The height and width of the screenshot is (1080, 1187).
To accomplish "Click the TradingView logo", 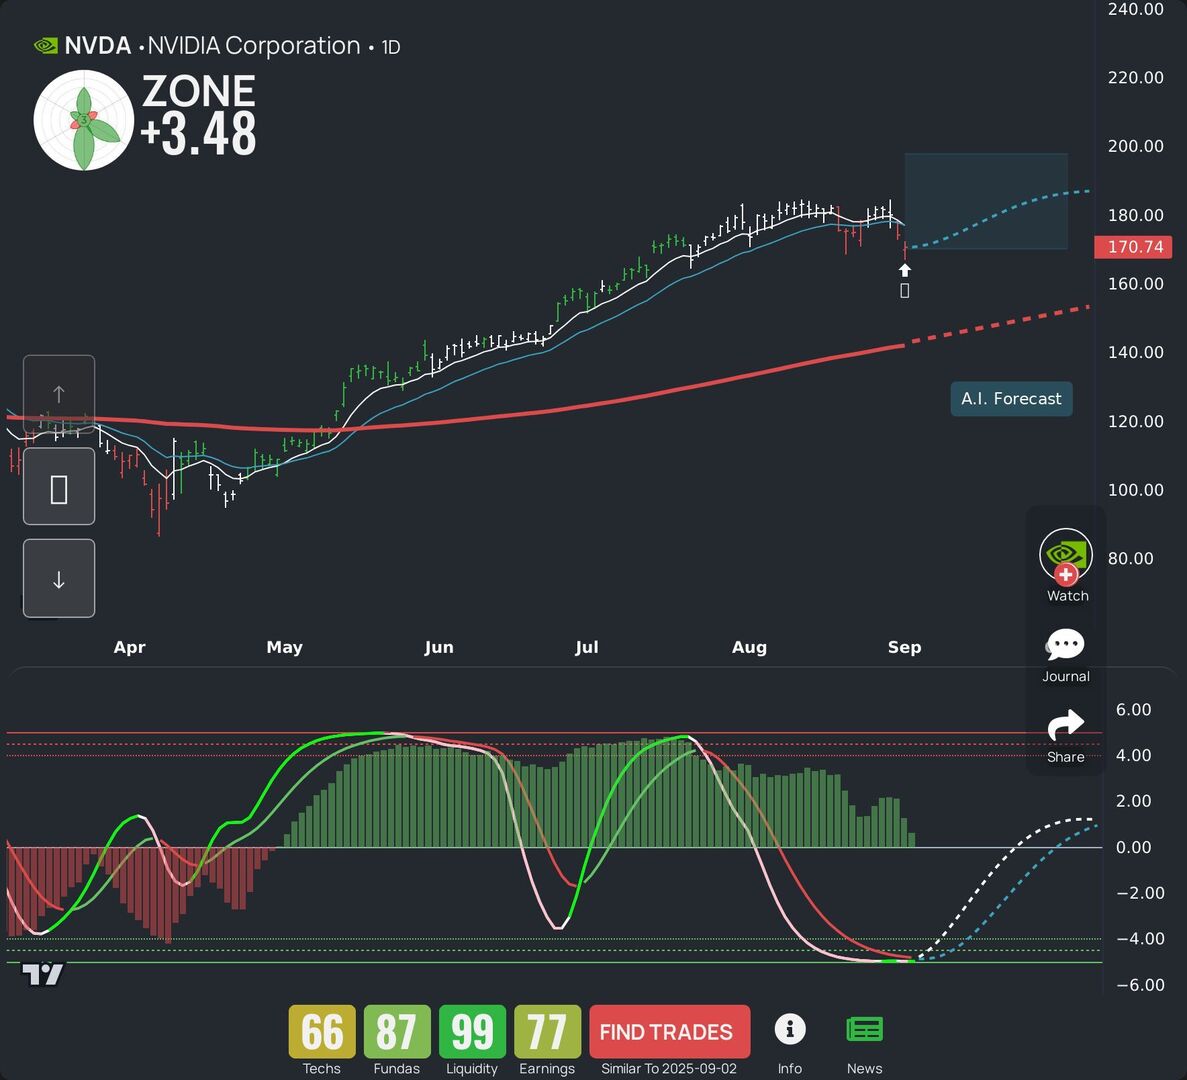I will [x=42, y=975].
